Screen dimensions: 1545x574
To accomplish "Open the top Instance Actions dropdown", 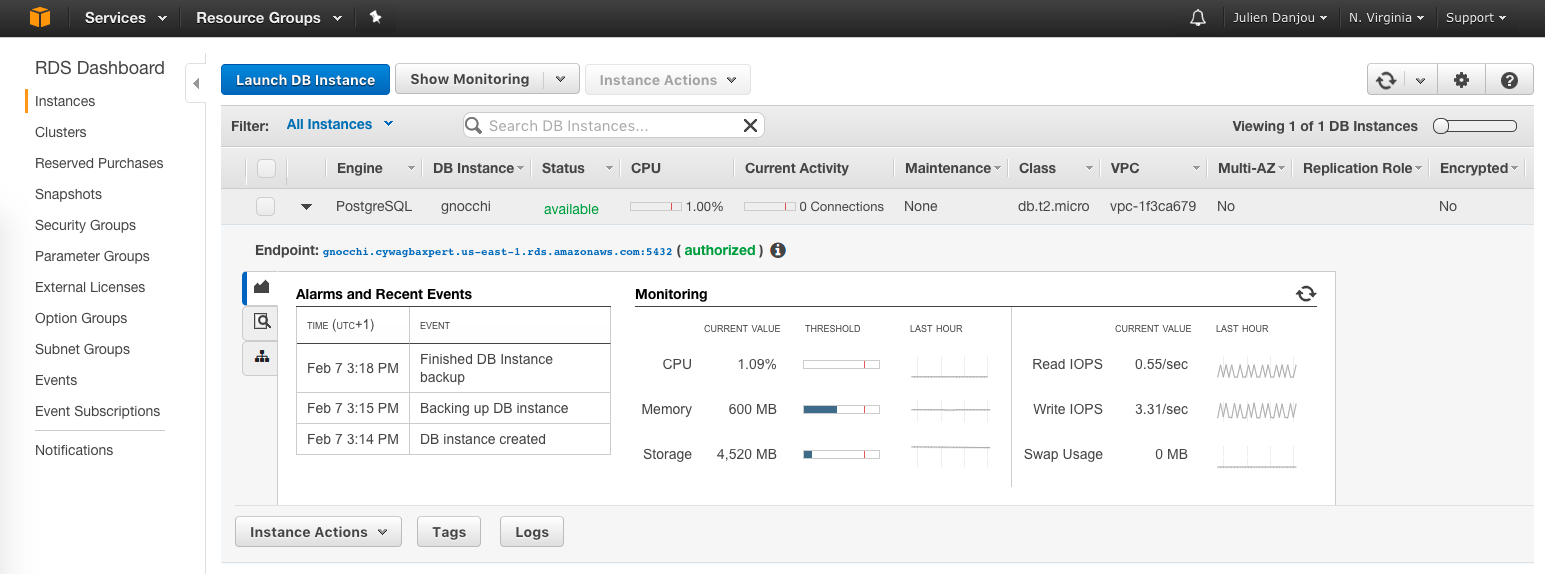I will pos(668,80).
